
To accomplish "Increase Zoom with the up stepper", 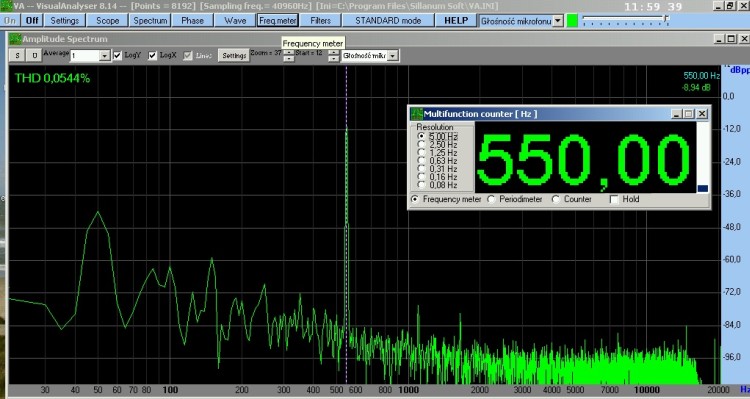I will [288, 53].
